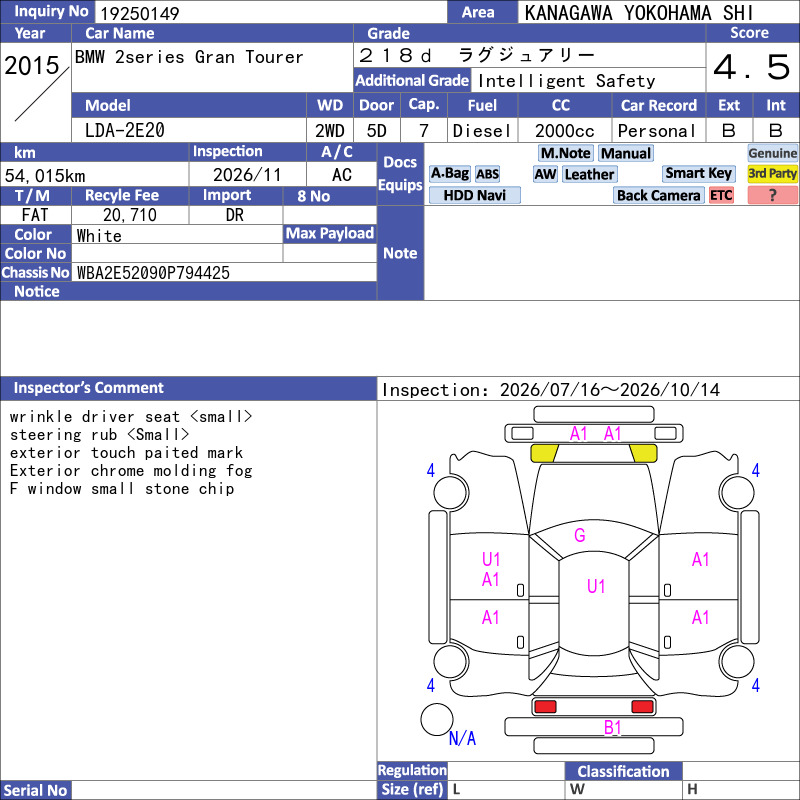
Task: Select the 2WD drive value
Action: click(x=330, y=131)
